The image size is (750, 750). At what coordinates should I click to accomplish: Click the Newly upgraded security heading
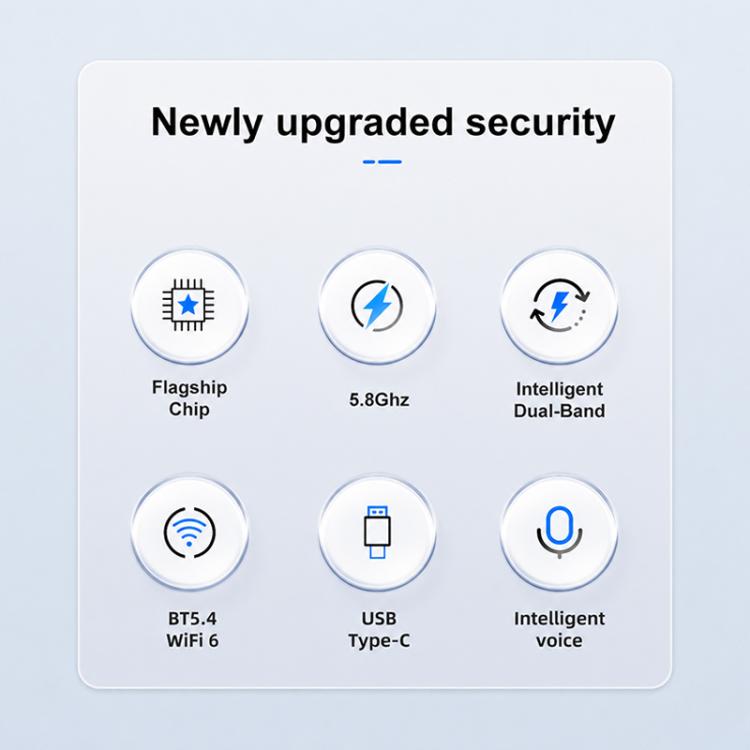(x=383, y=122)
